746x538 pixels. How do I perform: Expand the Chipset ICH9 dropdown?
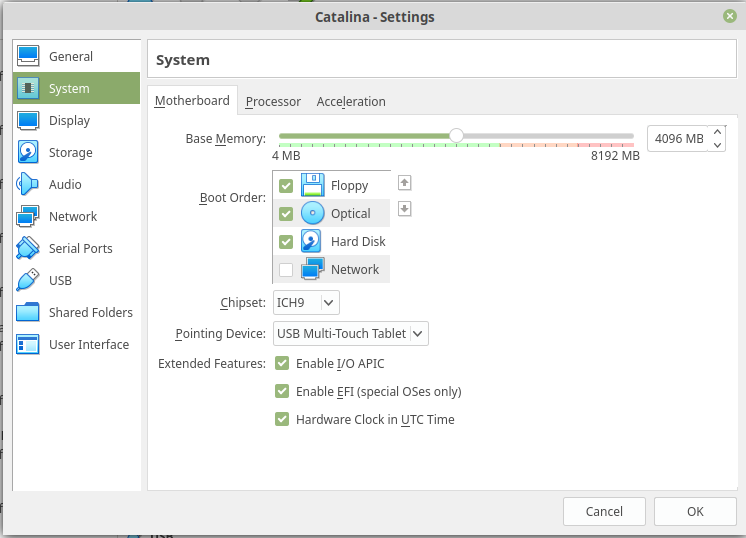[306, 302]
